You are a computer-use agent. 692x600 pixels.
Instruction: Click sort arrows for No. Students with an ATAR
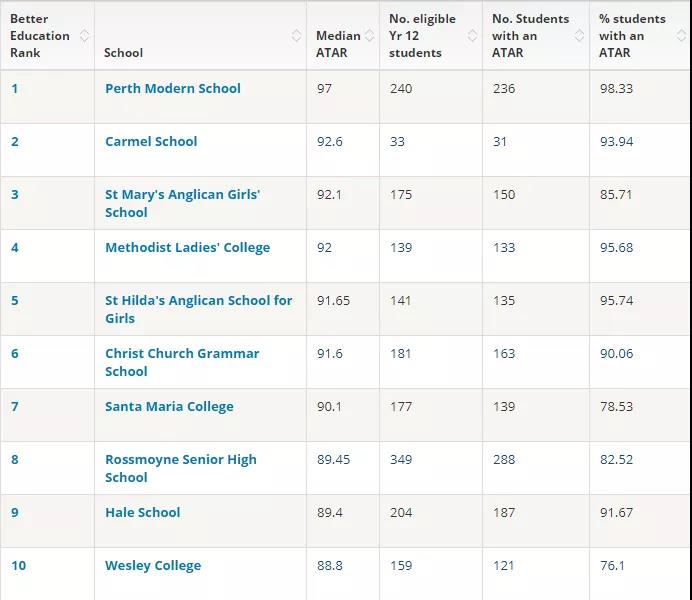tap(580, 36)
